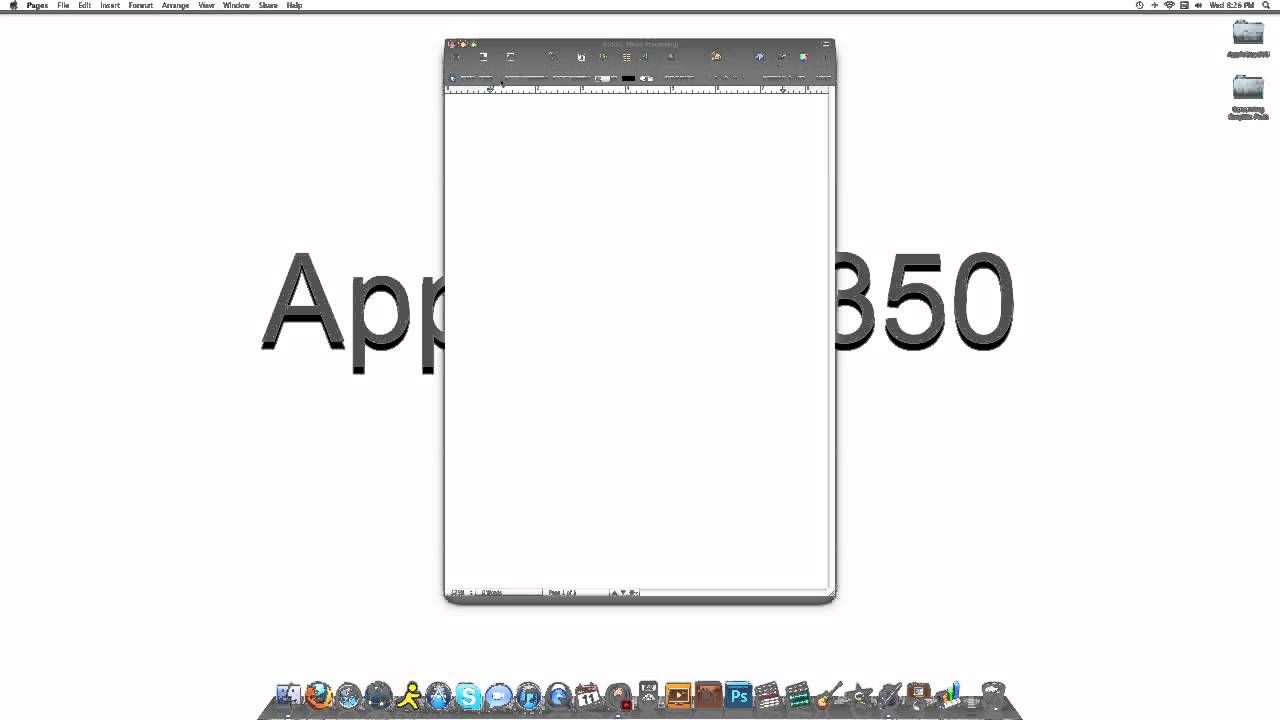Open the gear action menu in status bar
This screenshot has width=1280, height=720.
coord(633,592)
